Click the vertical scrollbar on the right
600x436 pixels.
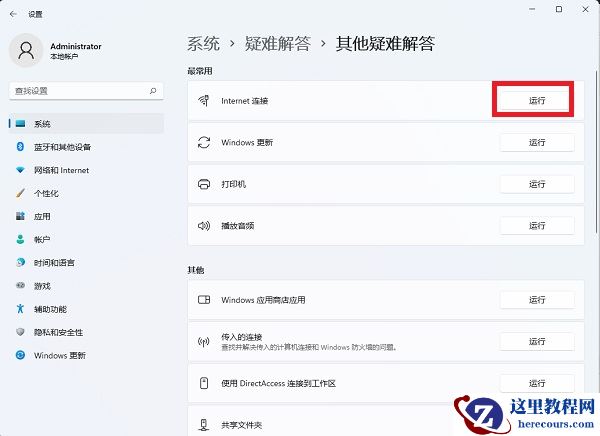(x=596, y=151)
